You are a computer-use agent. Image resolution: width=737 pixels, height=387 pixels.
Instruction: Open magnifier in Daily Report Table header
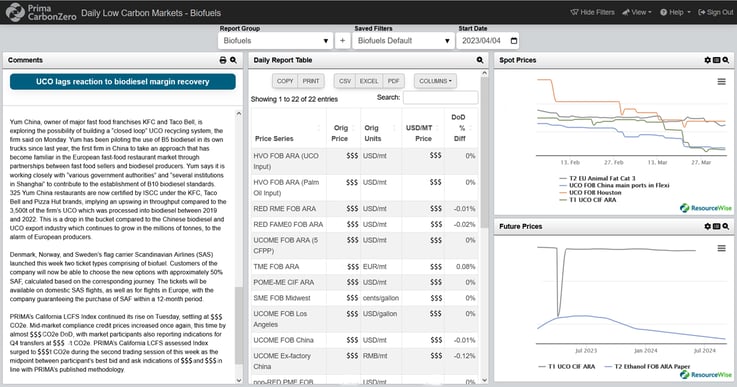click(480, 60)
